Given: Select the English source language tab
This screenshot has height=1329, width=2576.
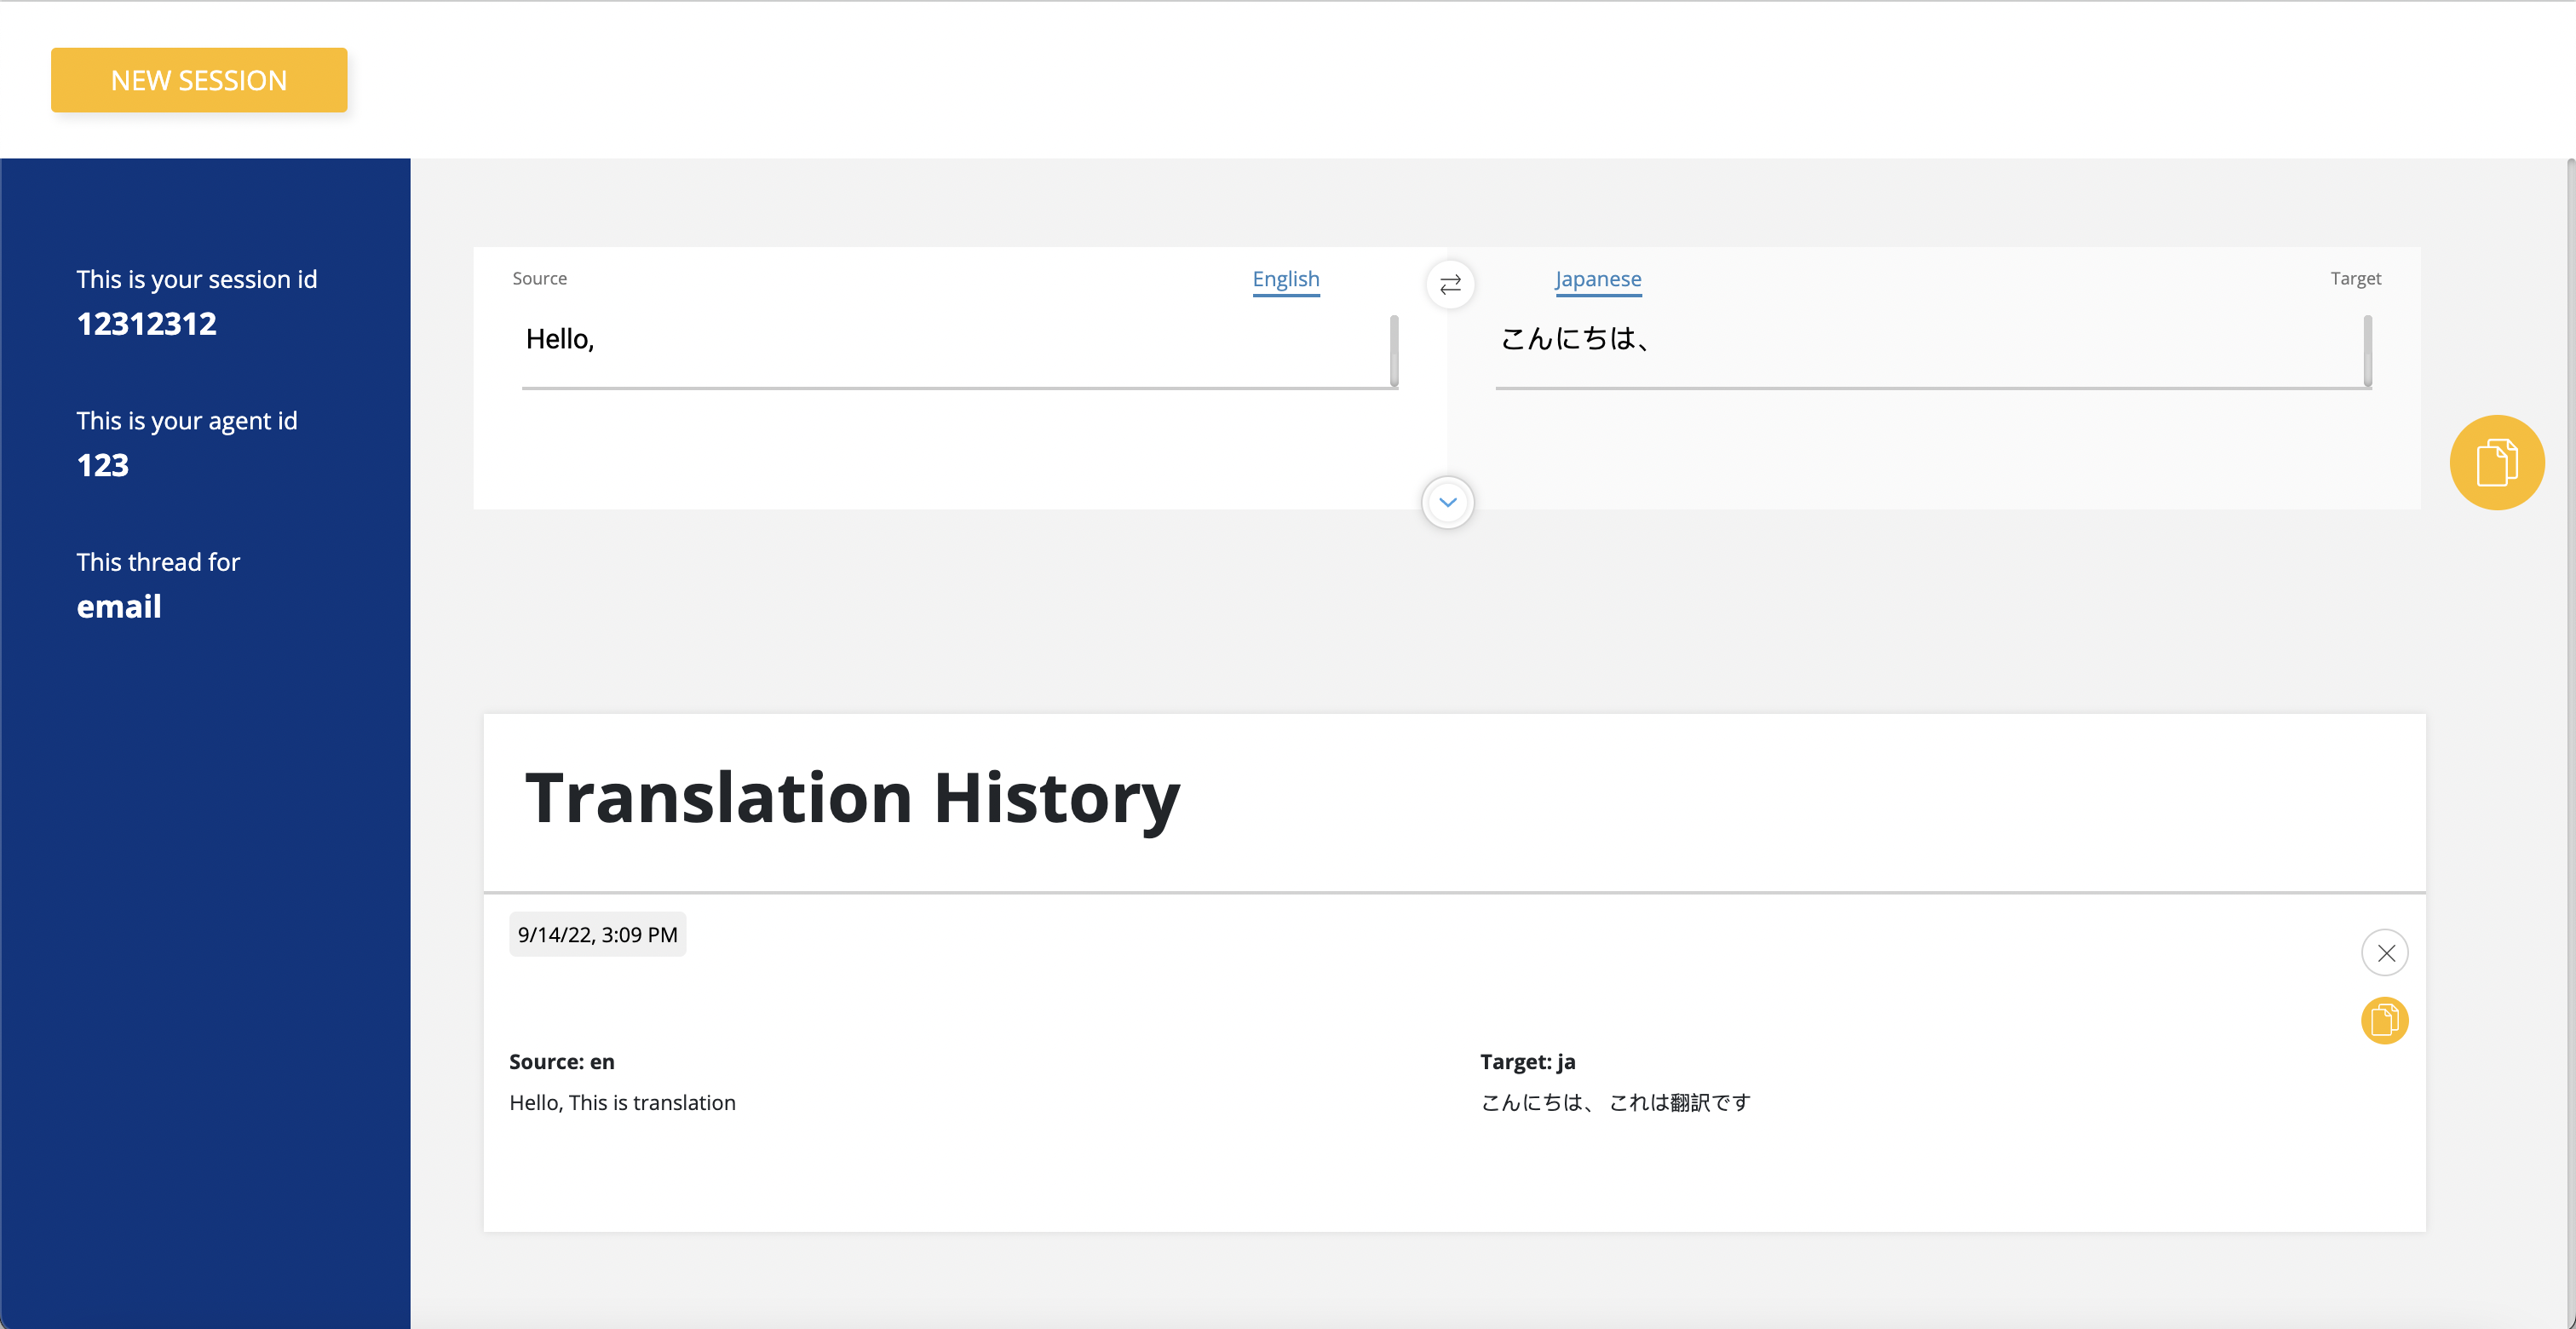Looking at the screenshot, I should pos(1285,278).
